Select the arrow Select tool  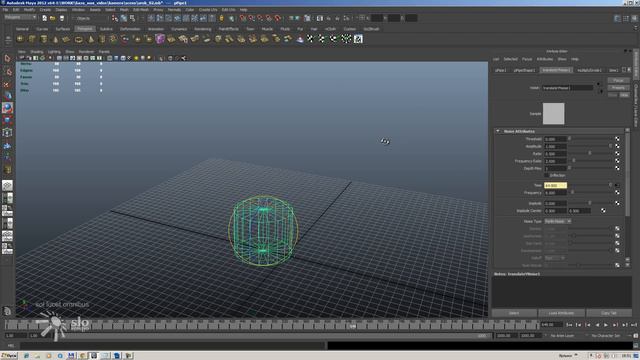pos(7,59)
